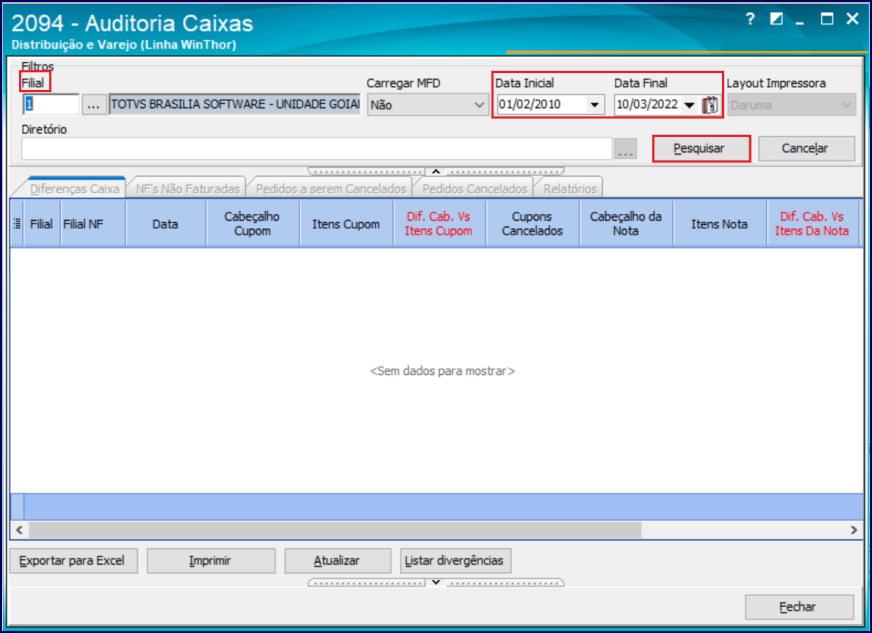Click the Itens Cupom column header

click(346, 224)
